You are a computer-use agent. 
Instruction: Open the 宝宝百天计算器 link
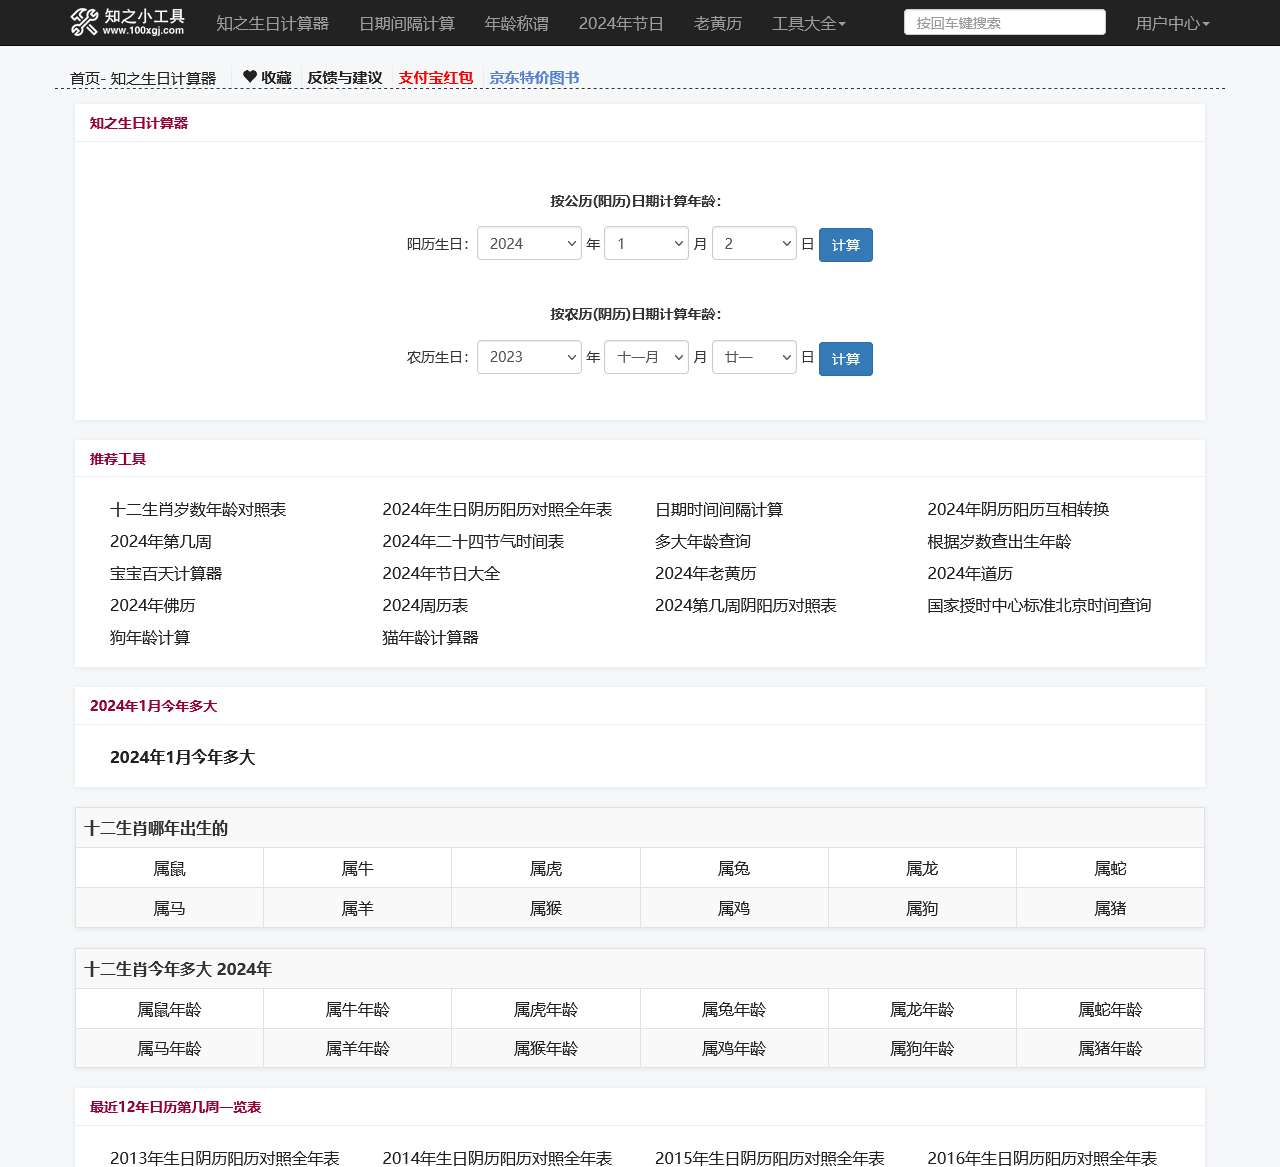[x=166, y=573]
